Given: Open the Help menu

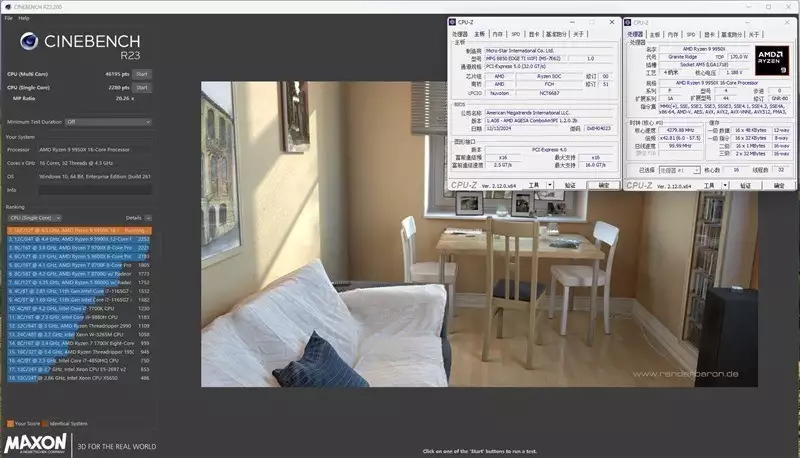Looking at the screenshot, I should (24, 18).
